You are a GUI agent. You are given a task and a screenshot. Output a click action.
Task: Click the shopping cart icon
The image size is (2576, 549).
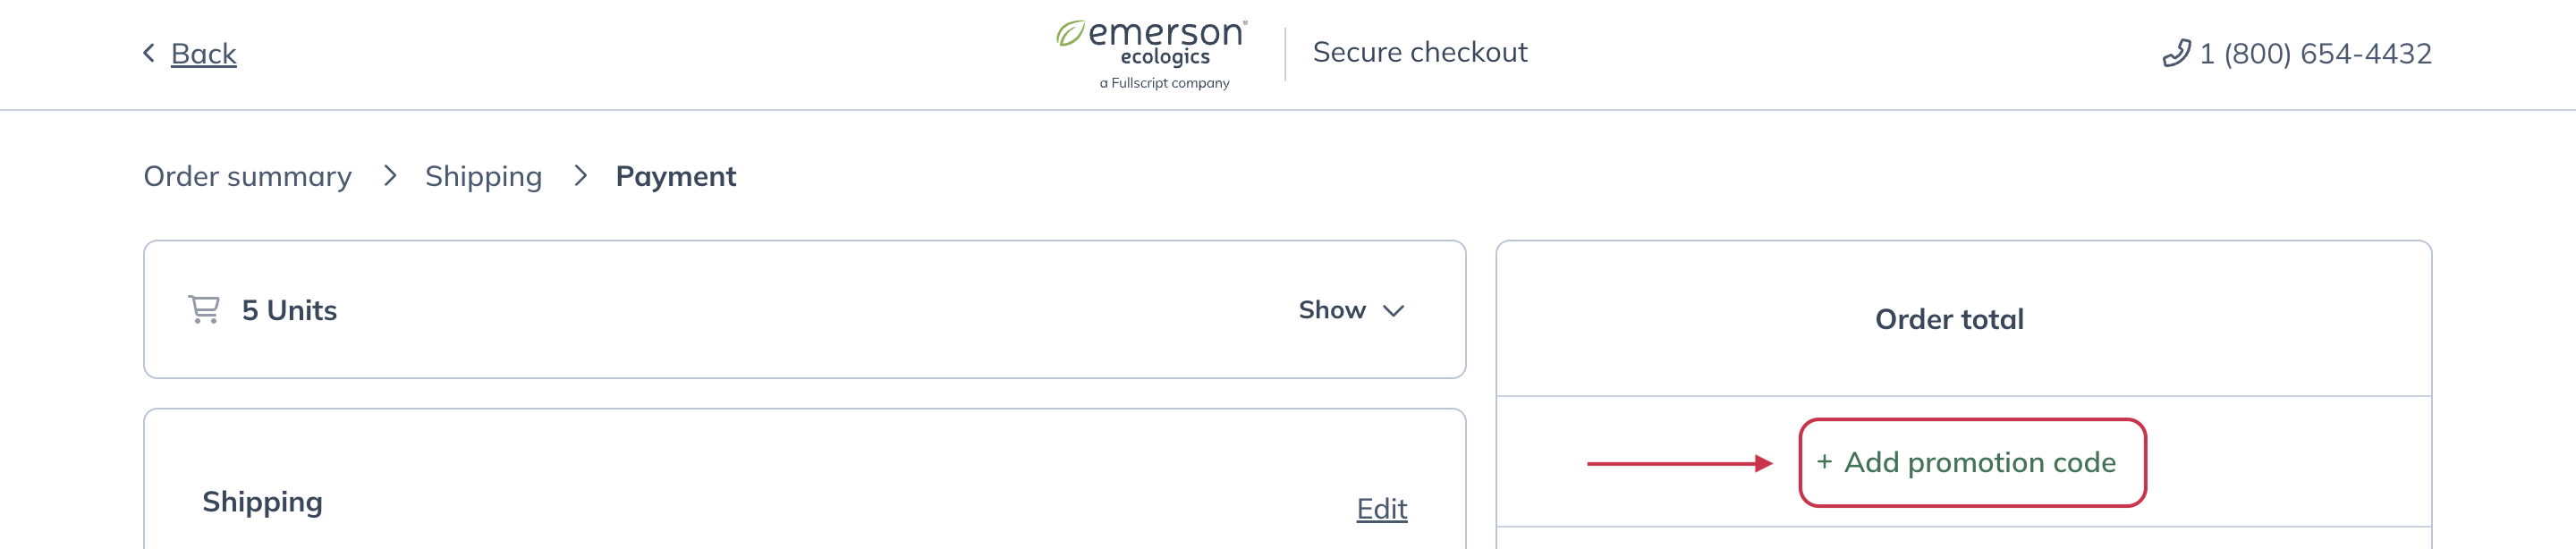point(204,310)
